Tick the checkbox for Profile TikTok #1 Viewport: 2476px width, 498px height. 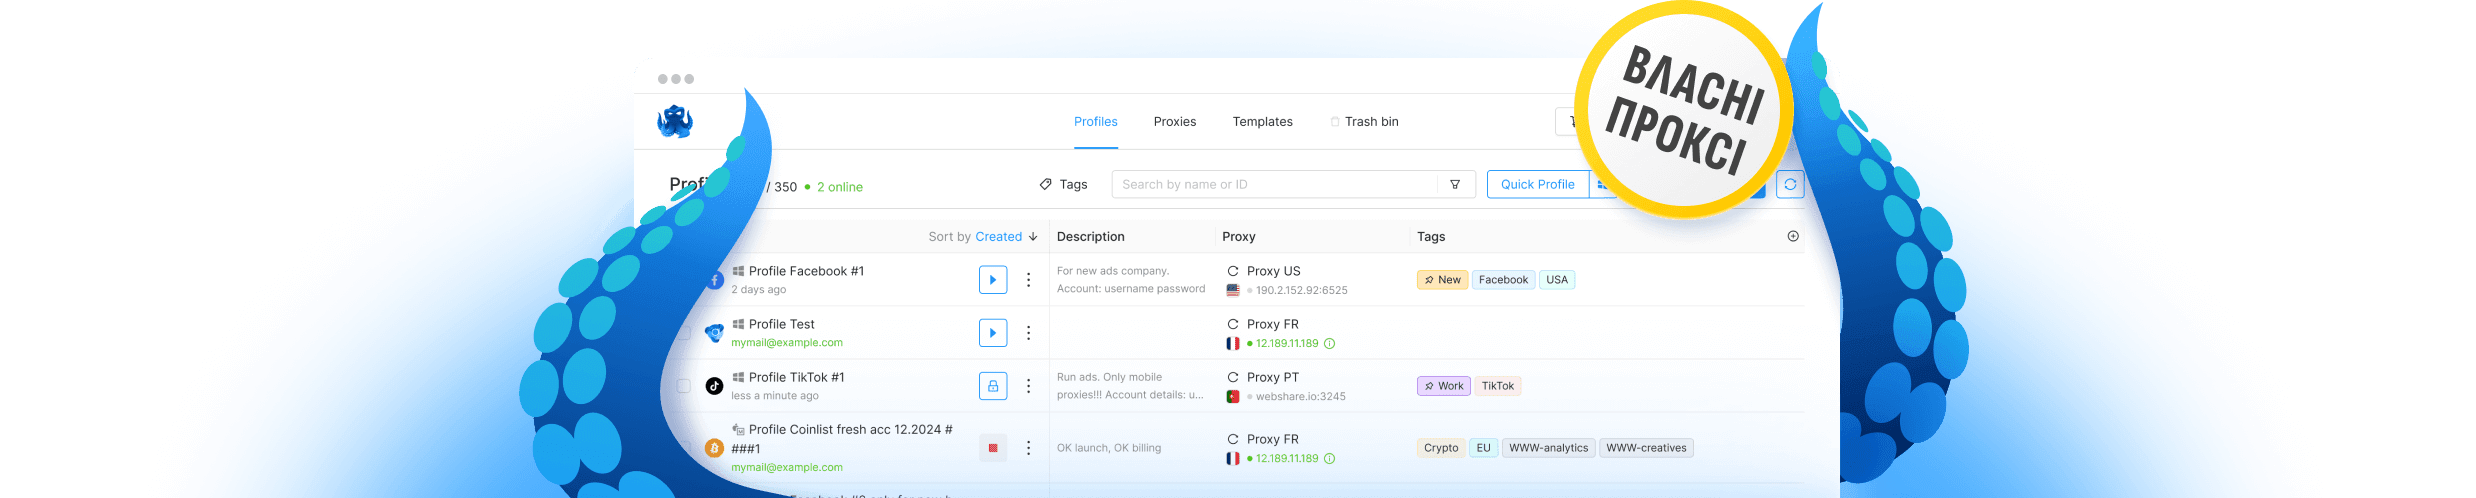click(684, 386)
